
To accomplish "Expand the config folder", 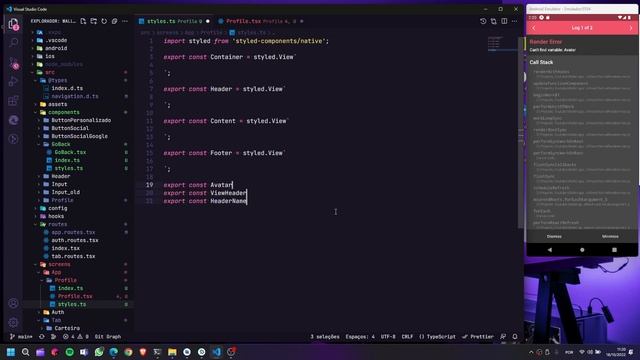I will click(x=58, y=208).
